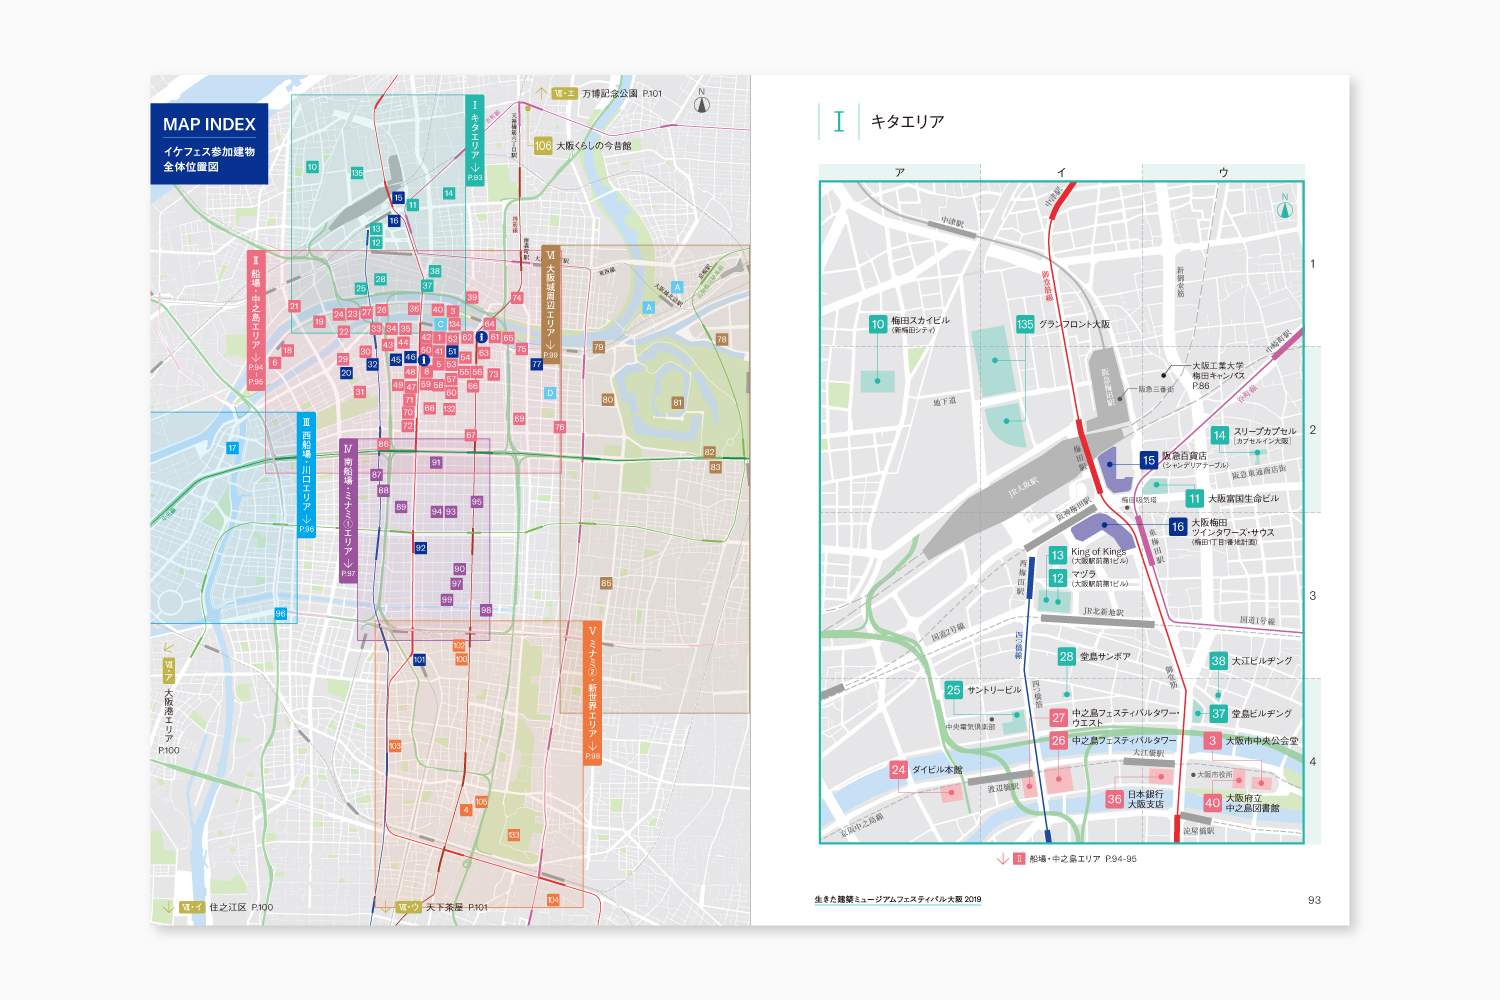The width and height of the screenshot is (1500, 1000).
Task: Select pink marker 24 ダイビル本館
Action: click(898, 769)
